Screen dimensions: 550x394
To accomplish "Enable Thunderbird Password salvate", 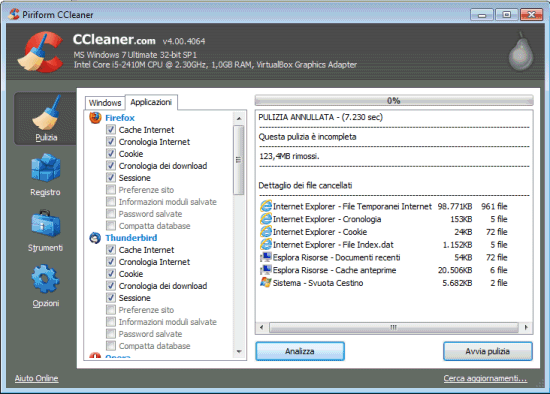I will (x=111, y=333).
